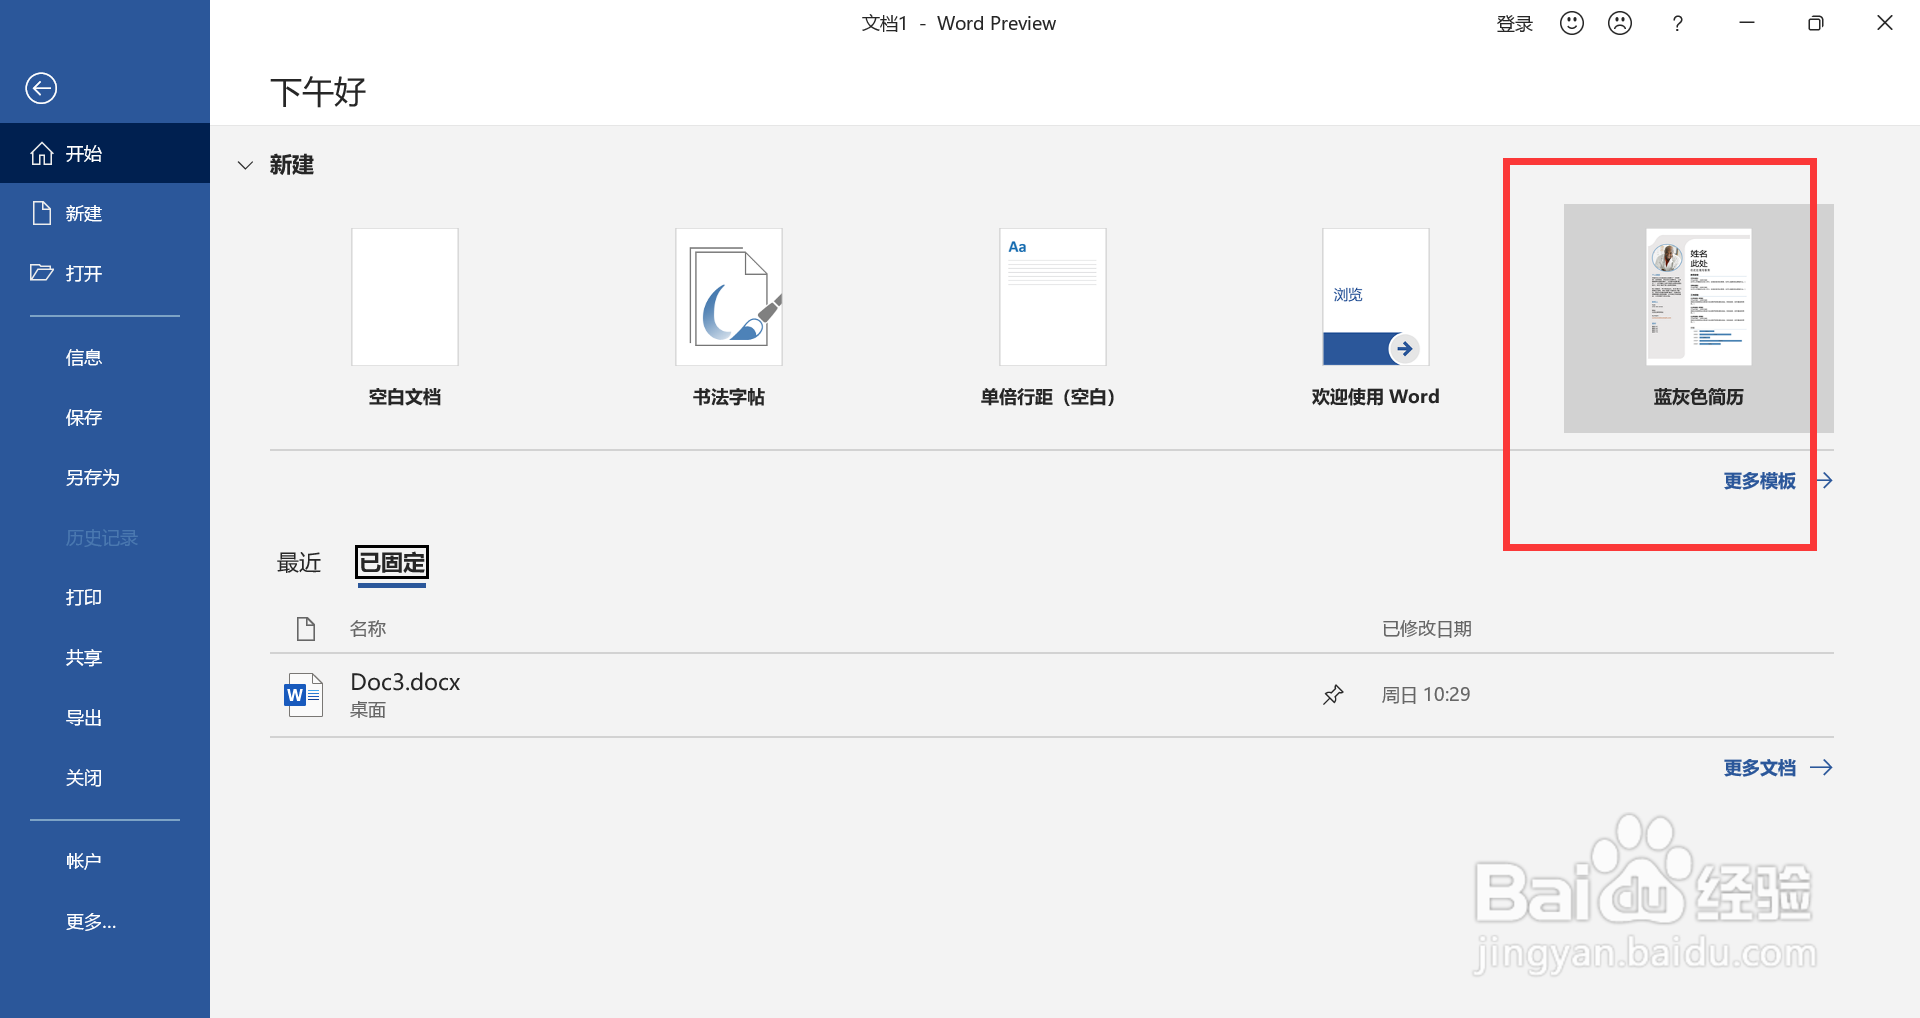Send a smile feedback face icon
The image size is (1920, 1018).
(x=1572, y=23)
